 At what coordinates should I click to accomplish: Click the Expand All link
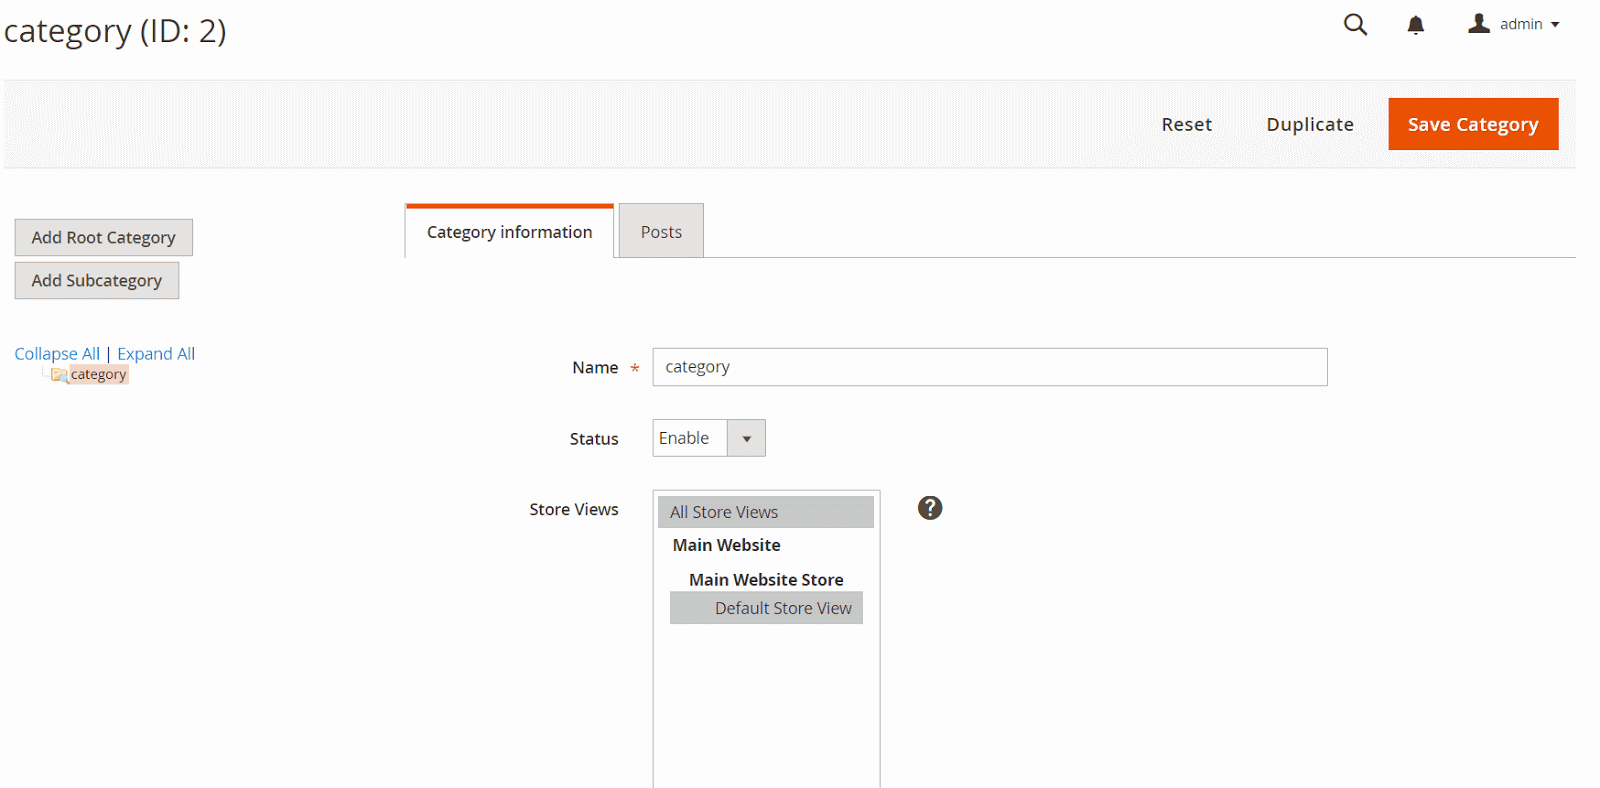coord(156,353)
